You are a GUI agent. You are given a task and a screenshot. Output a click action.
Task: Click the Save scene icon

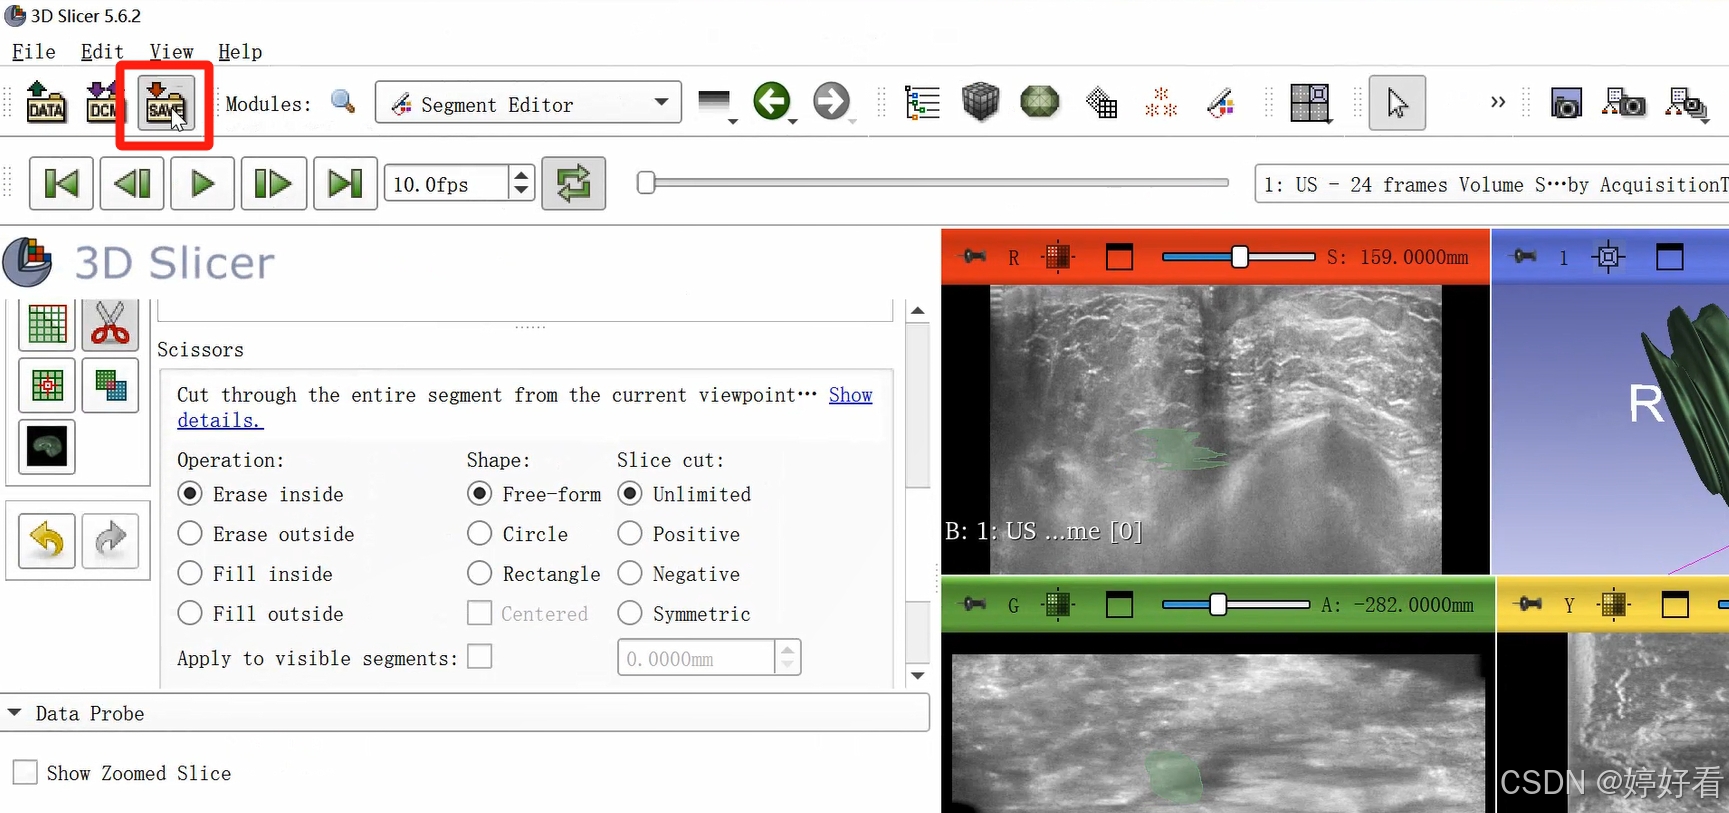point(165,103)
